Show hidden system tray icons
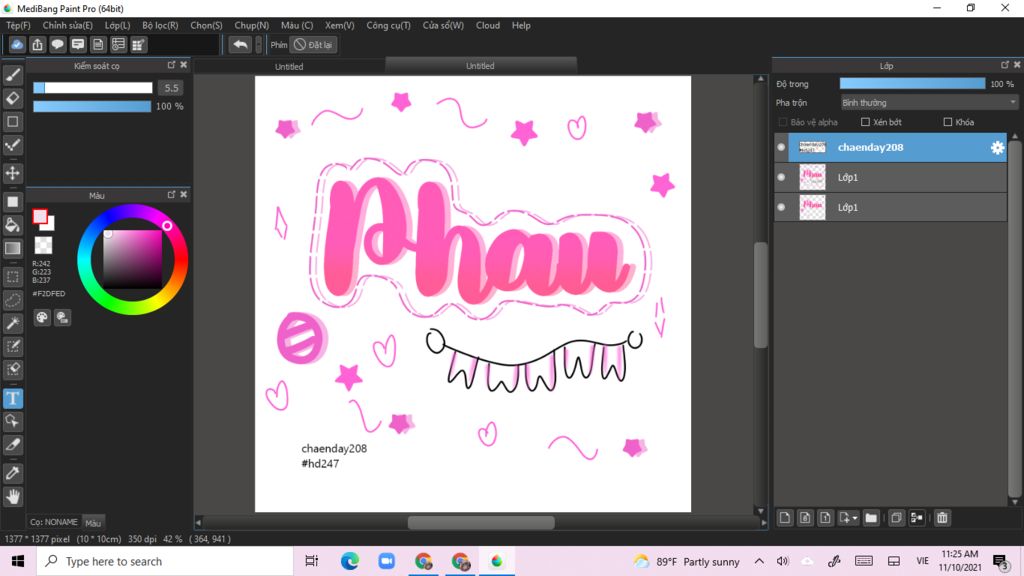Image resolution: width=1024 pixels, height=576 pixels. (x=759, y=561)
